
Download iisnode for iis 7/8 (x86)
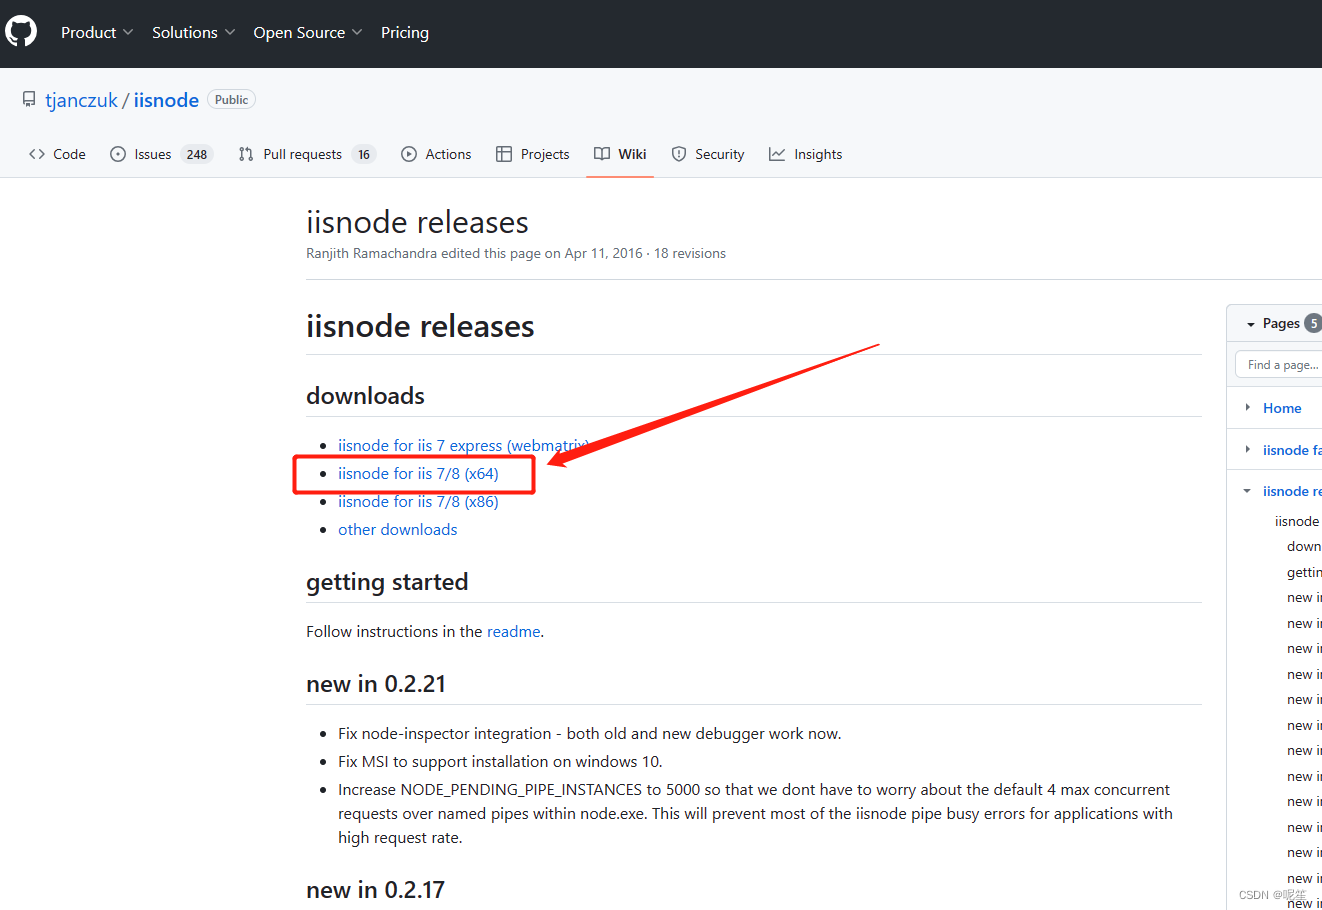[418, 502]
